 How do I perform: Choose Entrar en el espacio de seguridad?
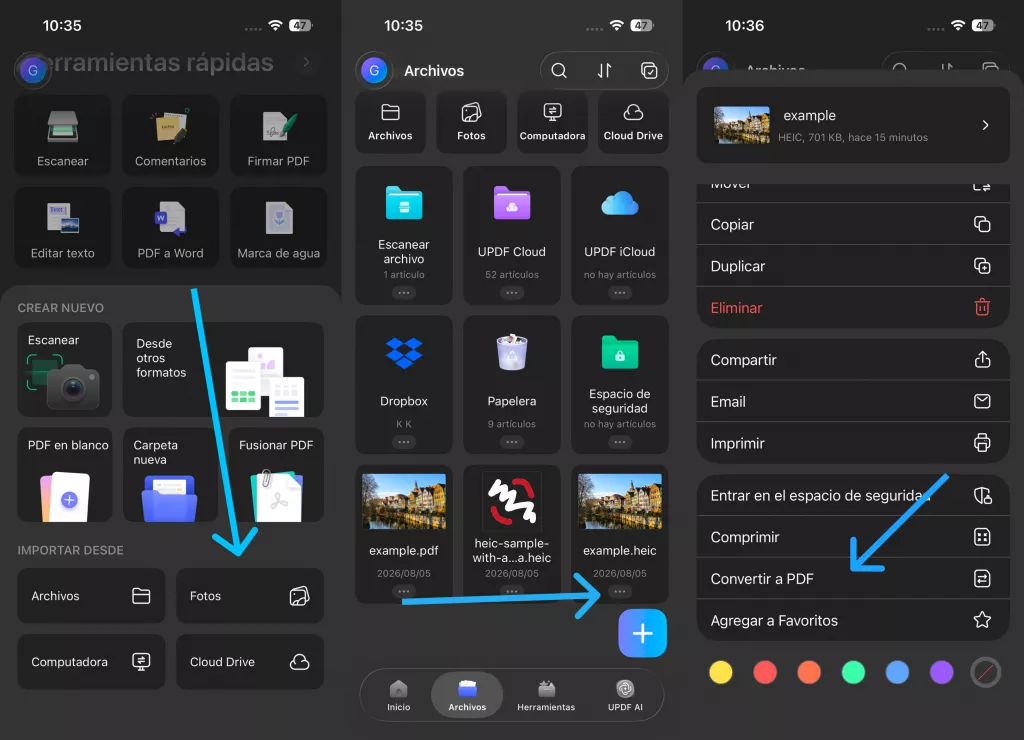[853, 495]
